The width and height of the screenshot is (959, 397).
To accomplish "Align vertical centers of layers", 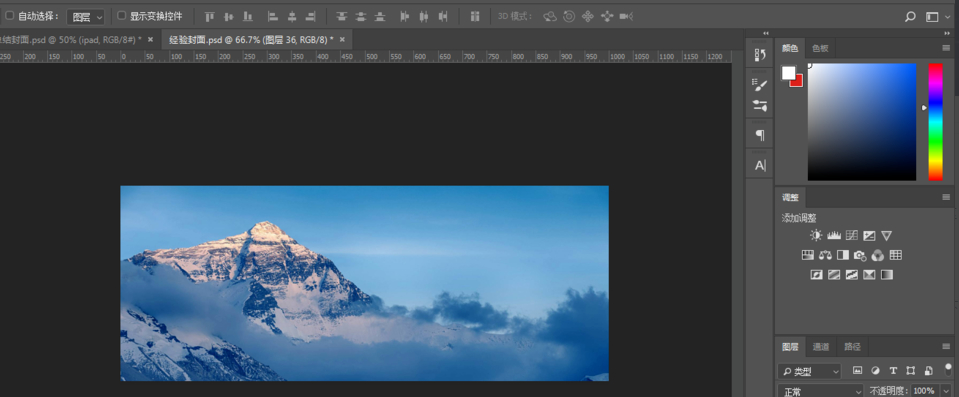I will click(229, 17).
